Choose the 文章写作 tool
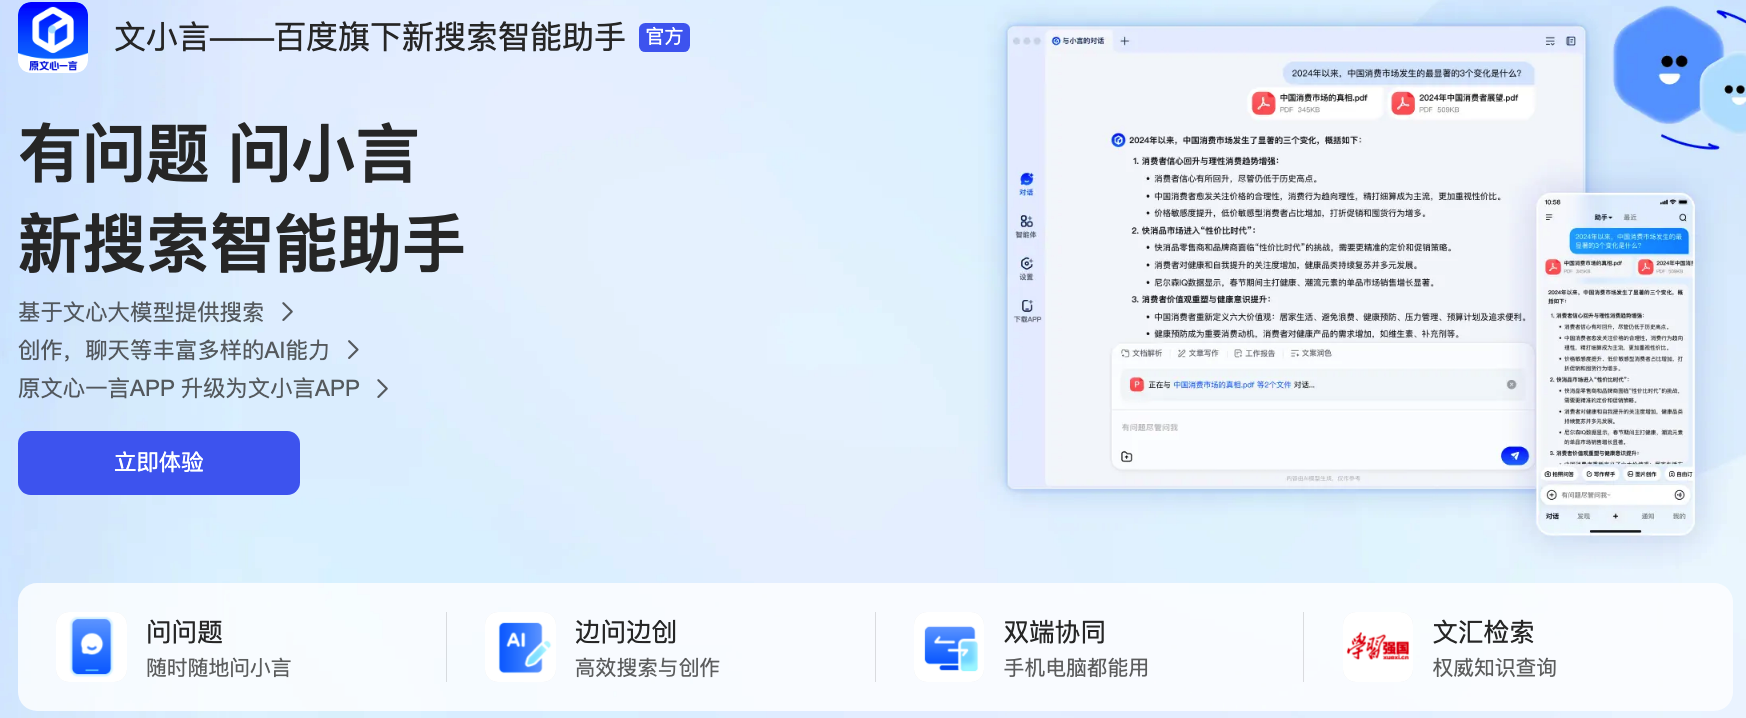Viewport: 1746px width, 718px height. (x=1198, y=353)
